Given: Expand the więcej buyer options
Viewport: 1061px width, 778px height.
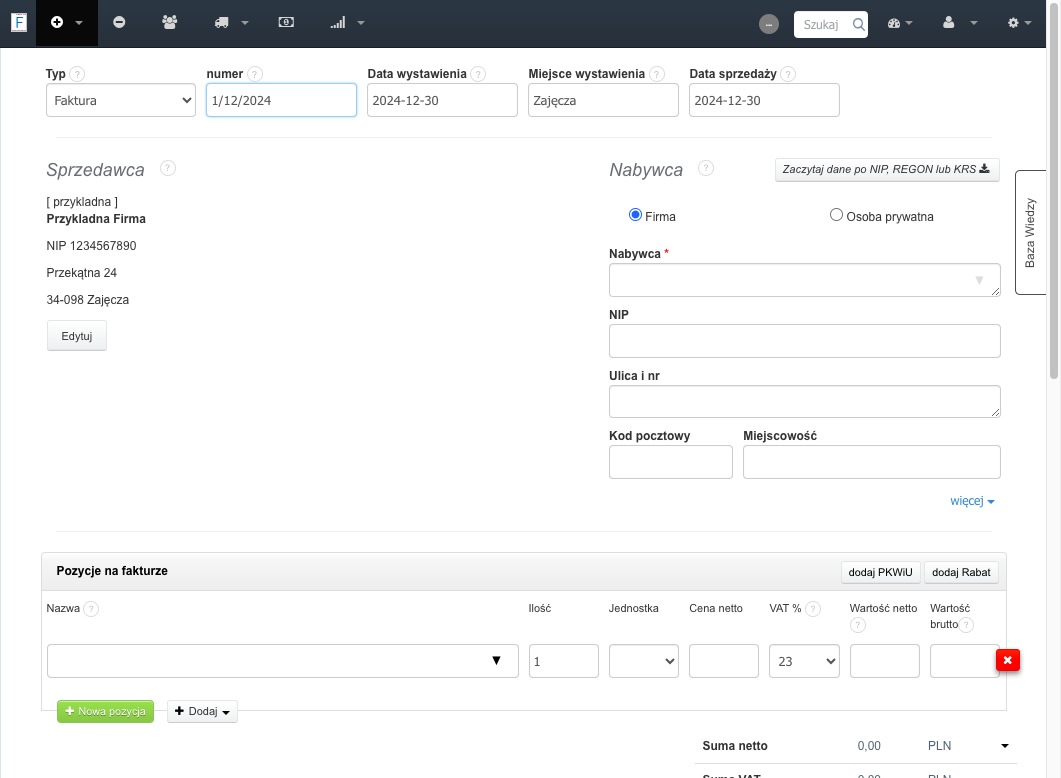Looking at the screenshot, I should coord(972,501).
